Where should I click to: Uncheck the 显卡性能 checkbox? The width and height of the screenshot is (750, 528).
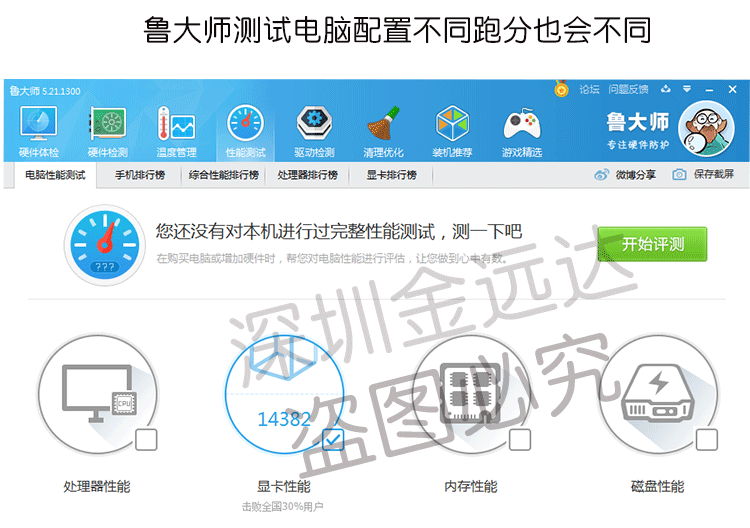[333, 440]
